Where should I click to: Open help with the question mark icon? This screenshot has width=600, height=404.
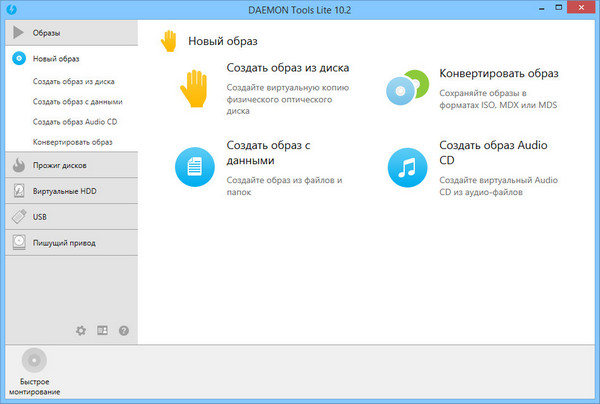(x=124, y=331)
